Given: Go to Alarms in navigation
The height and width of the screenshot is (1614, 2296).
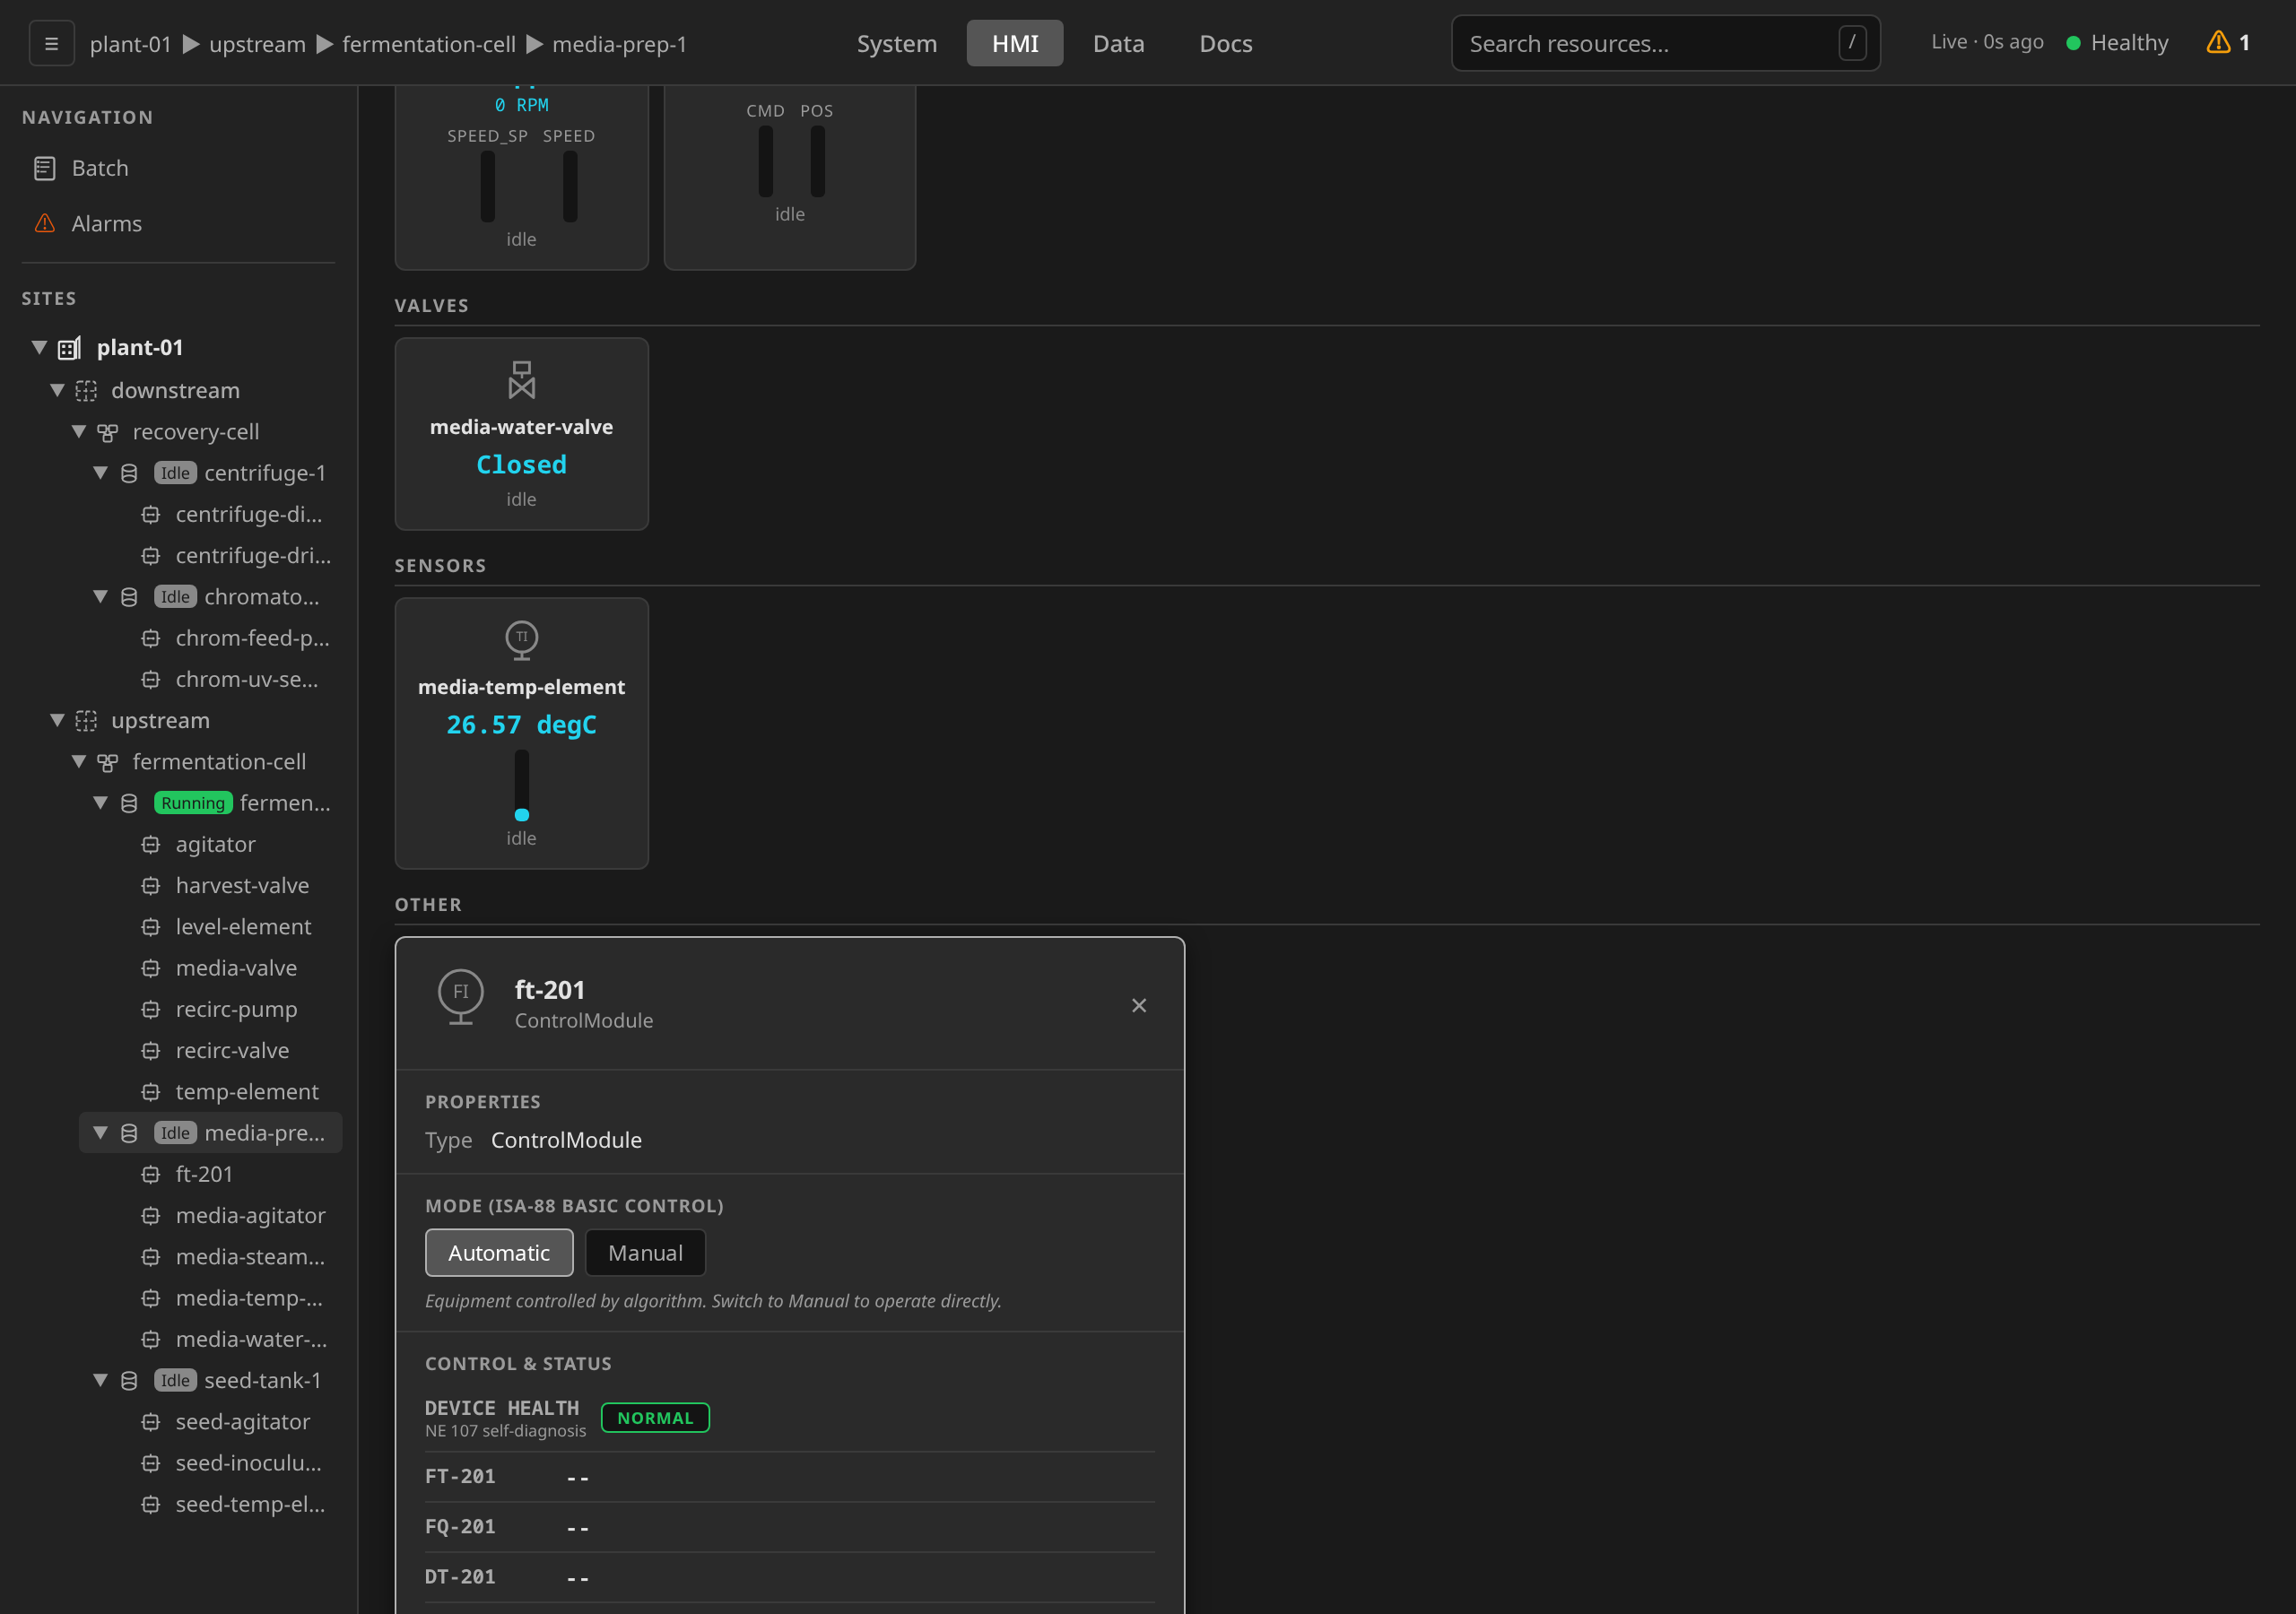Looking at the screenshot, I should (178, 223).
